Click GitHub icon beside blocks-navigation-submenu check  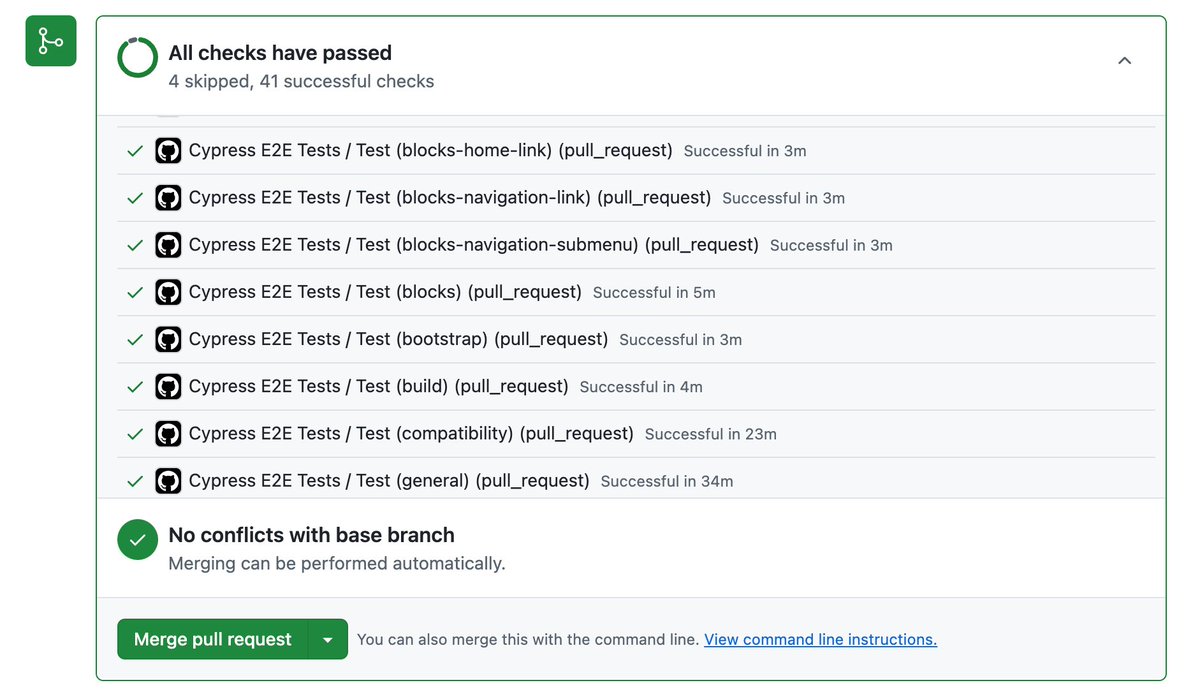pyautogui.click(x=168, y=245)
